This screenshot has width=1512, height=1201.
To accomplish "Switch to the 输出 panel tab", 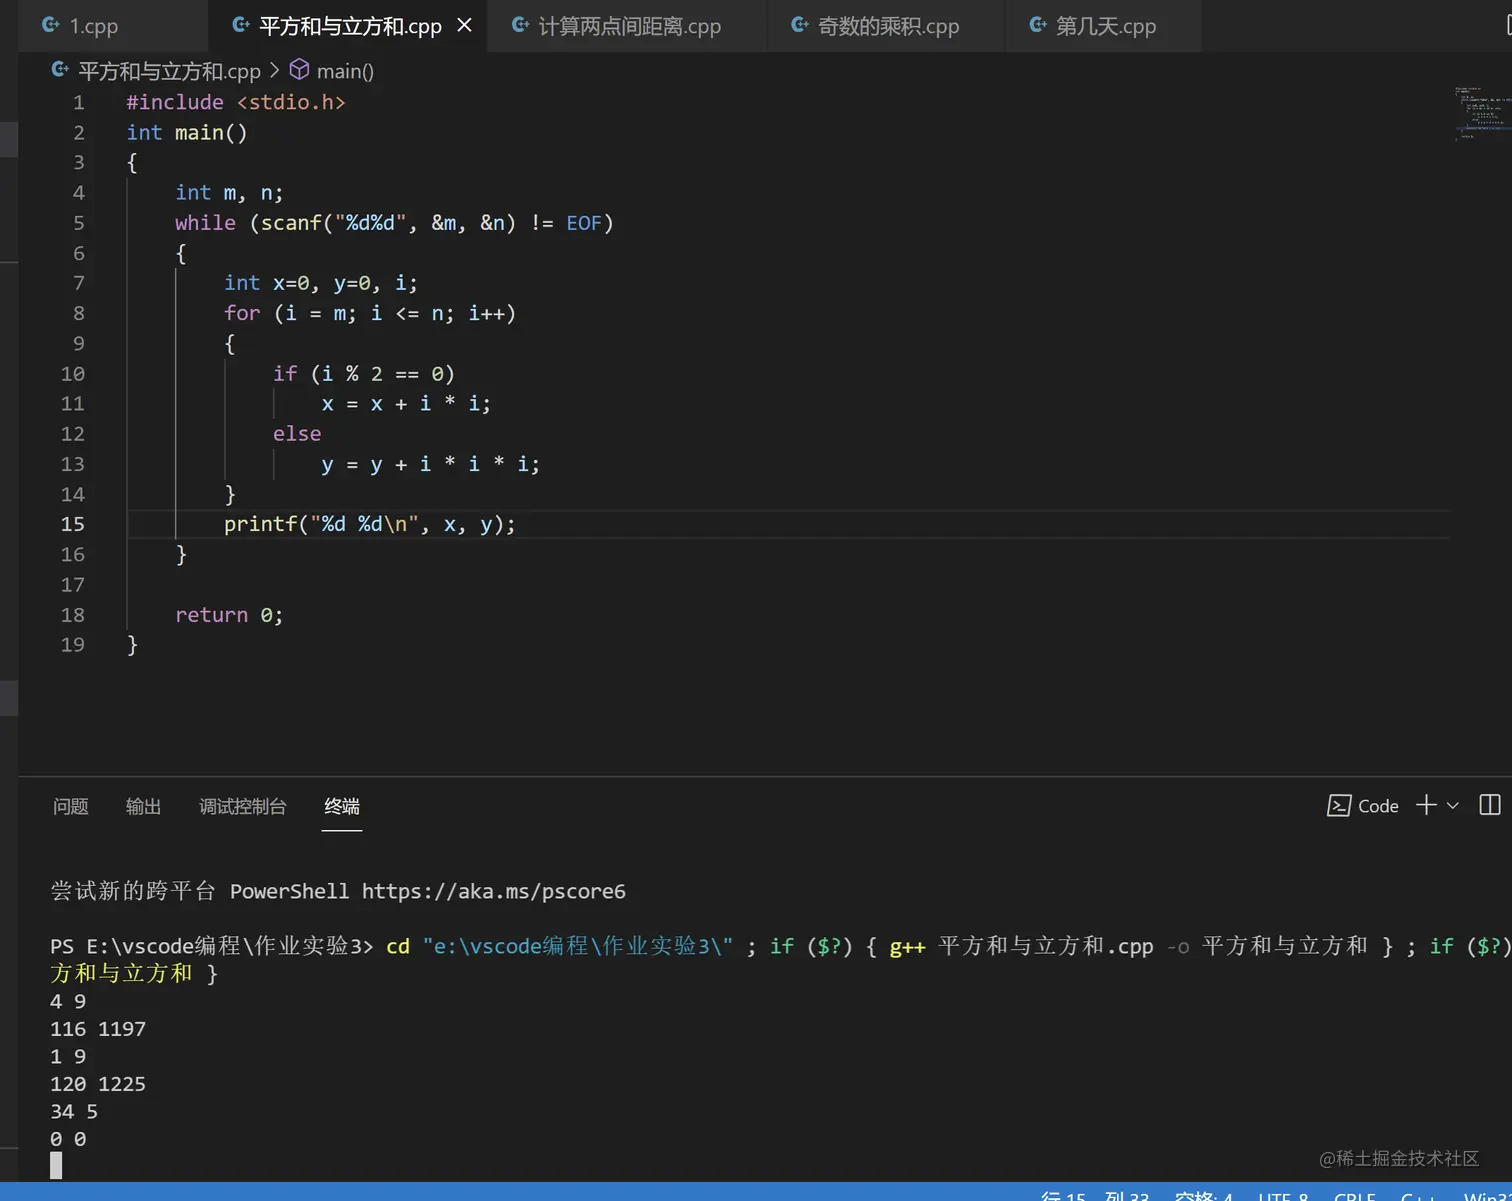I will [143, 806].
